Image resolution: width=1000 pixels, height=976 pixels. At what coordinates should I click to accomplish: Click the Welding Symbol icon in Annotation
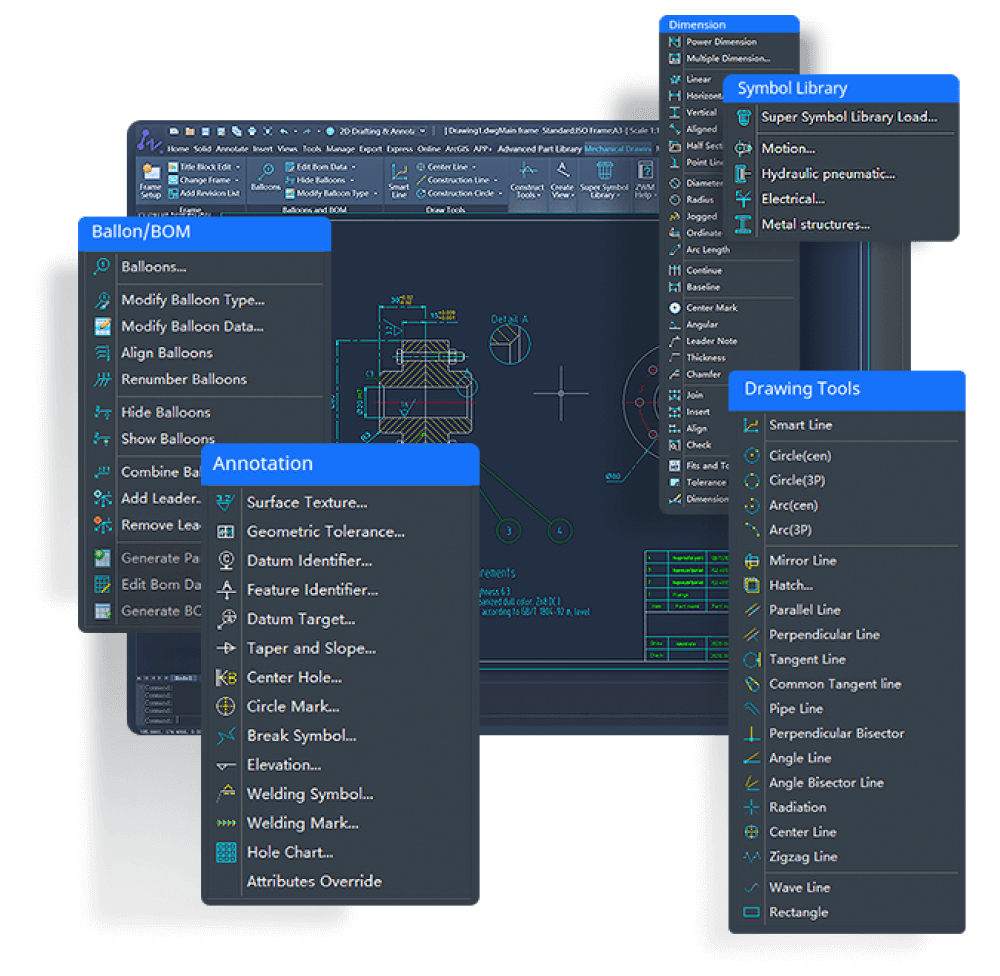coord(226,794)
